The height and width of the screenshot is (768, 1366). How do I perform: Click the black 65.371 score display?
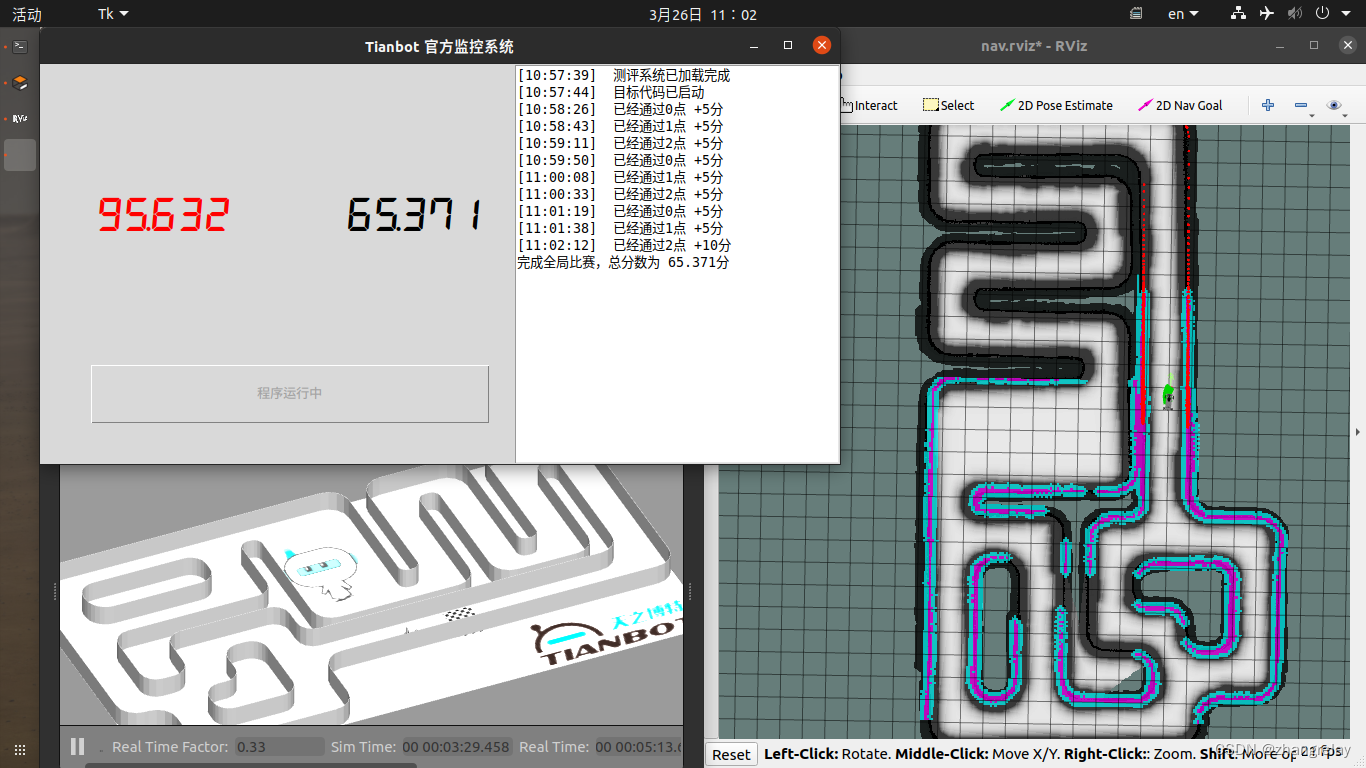pyautogui.click(x=414, y=215)
